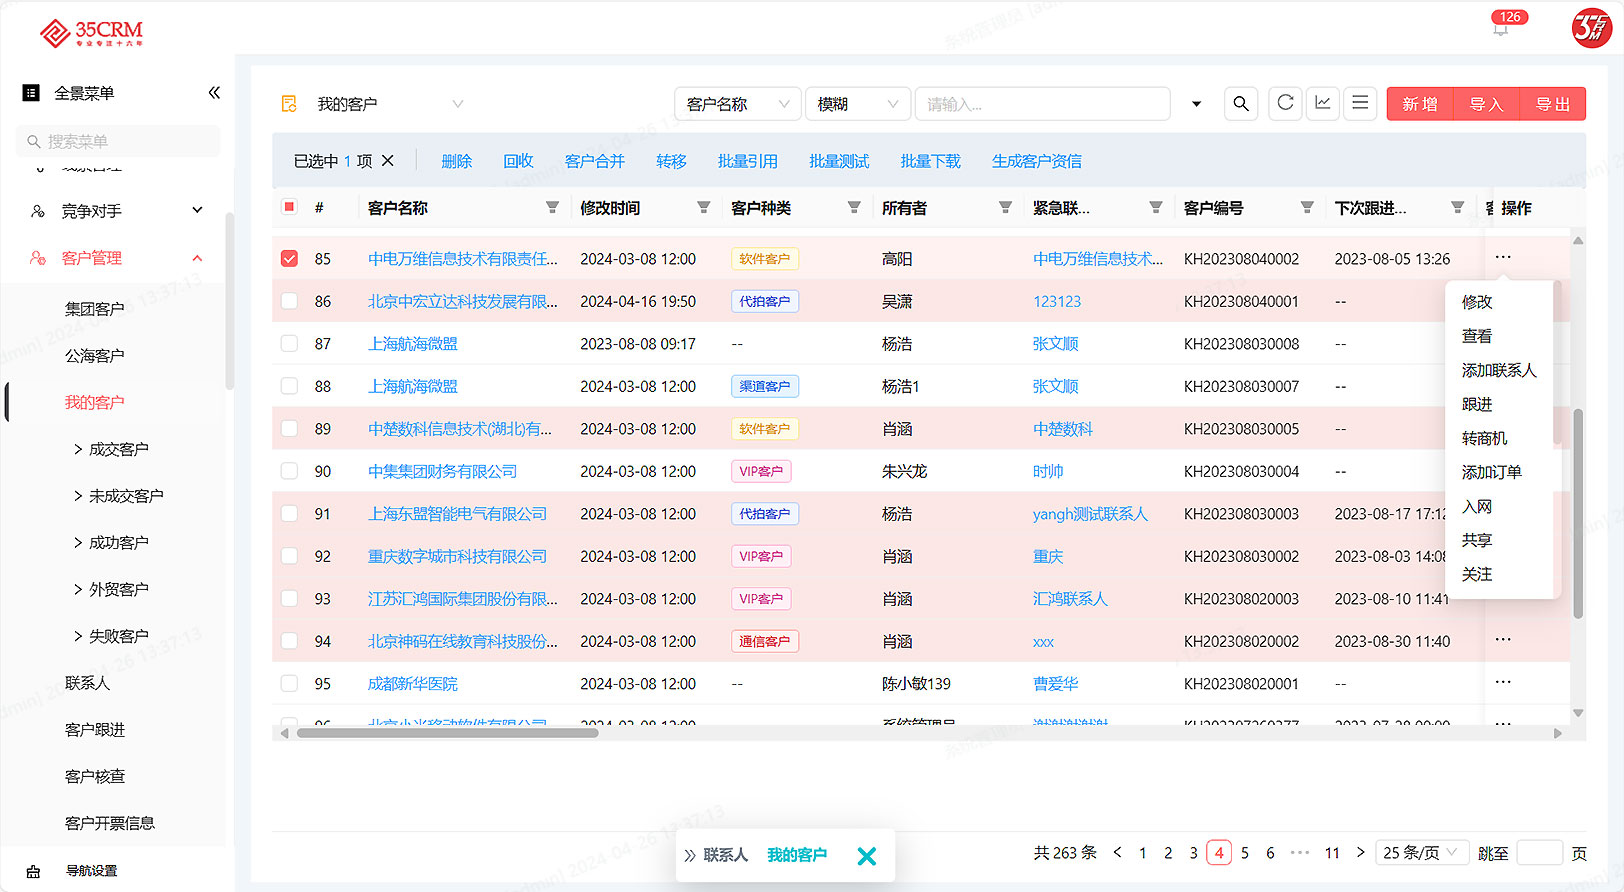
Task: Open the 模糊 match type dropdown
Action: [x=857, y=104]
